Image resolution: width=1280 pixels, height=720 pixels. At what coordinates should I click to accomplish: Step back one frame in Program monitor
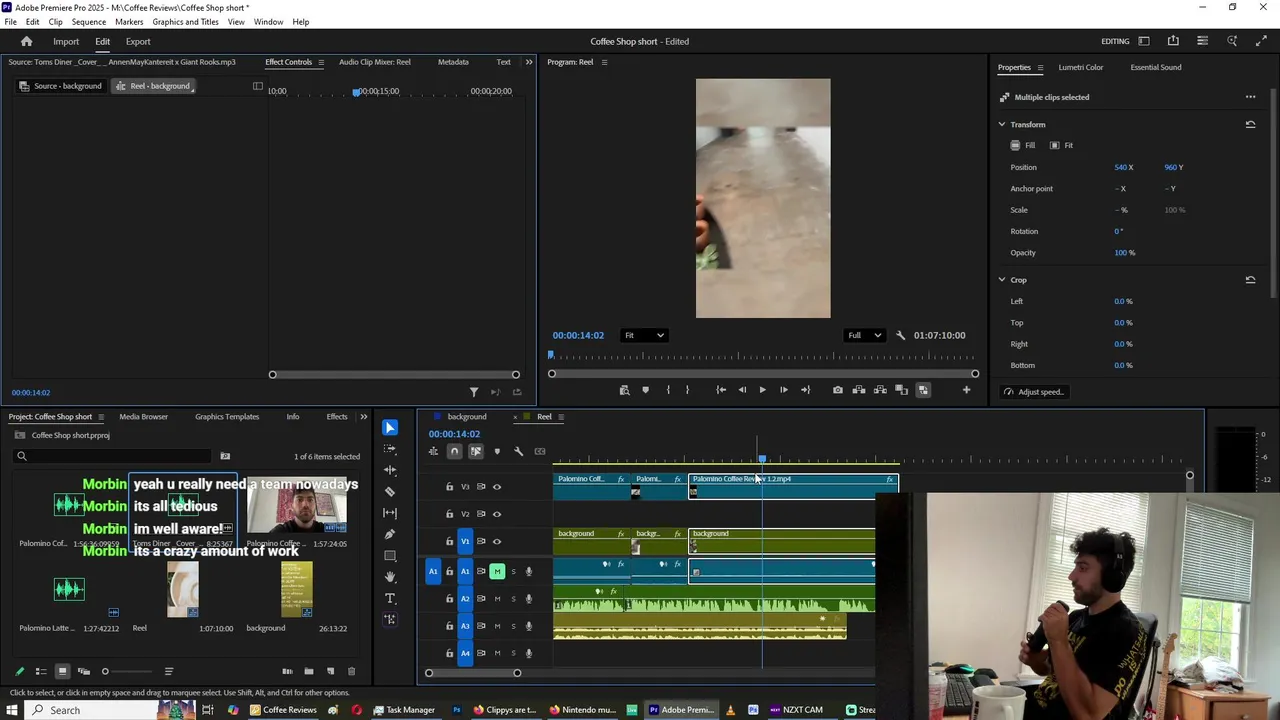point(742,390)
